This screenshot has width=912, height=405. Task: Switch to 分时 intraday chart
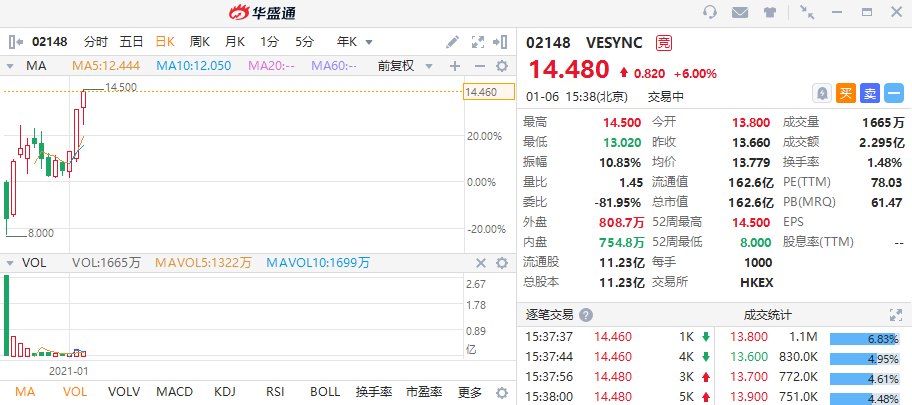pos(96,42)
